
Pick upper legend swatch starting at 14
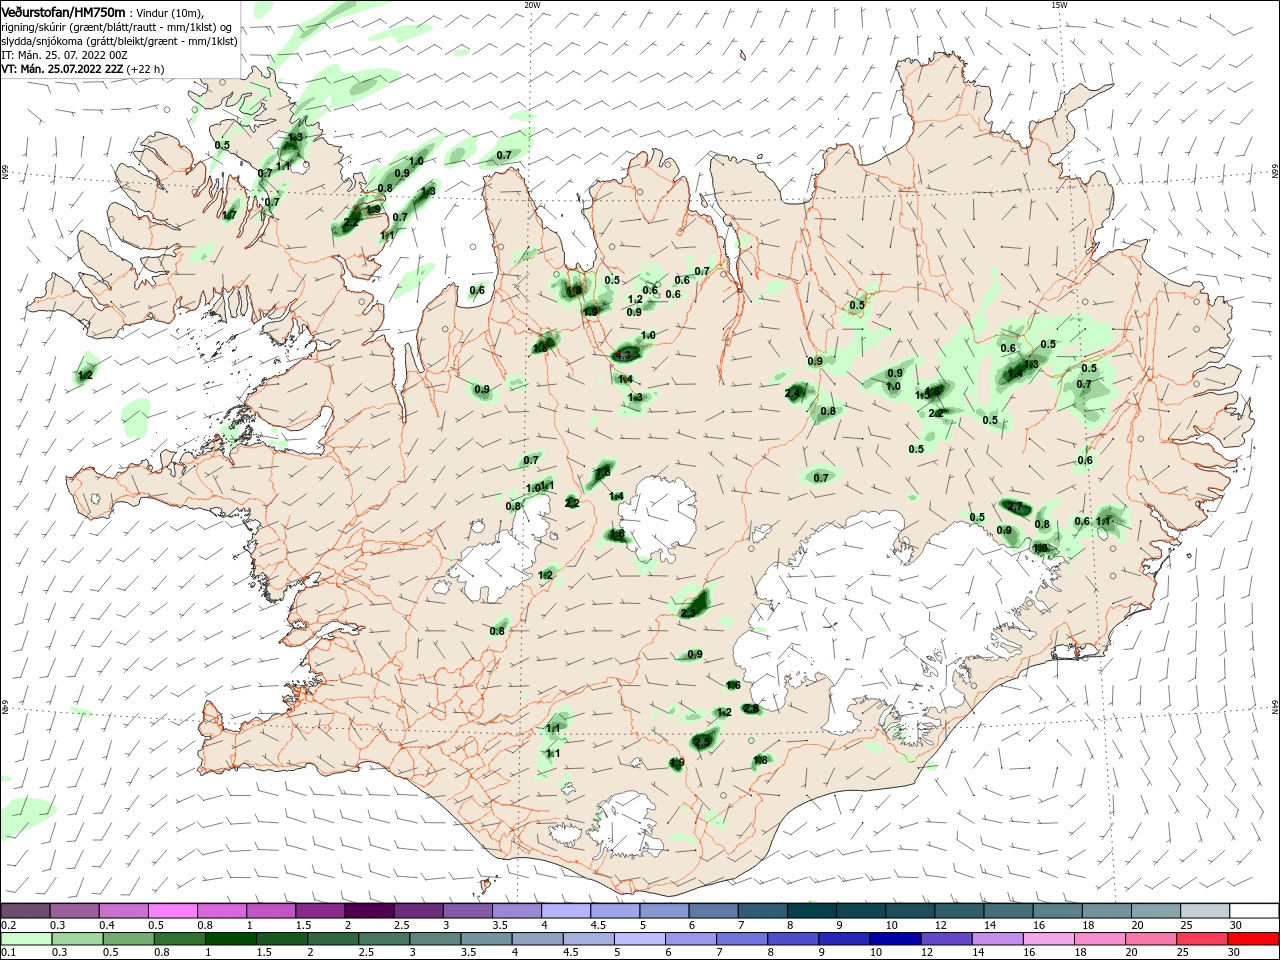pos(1006,910)
